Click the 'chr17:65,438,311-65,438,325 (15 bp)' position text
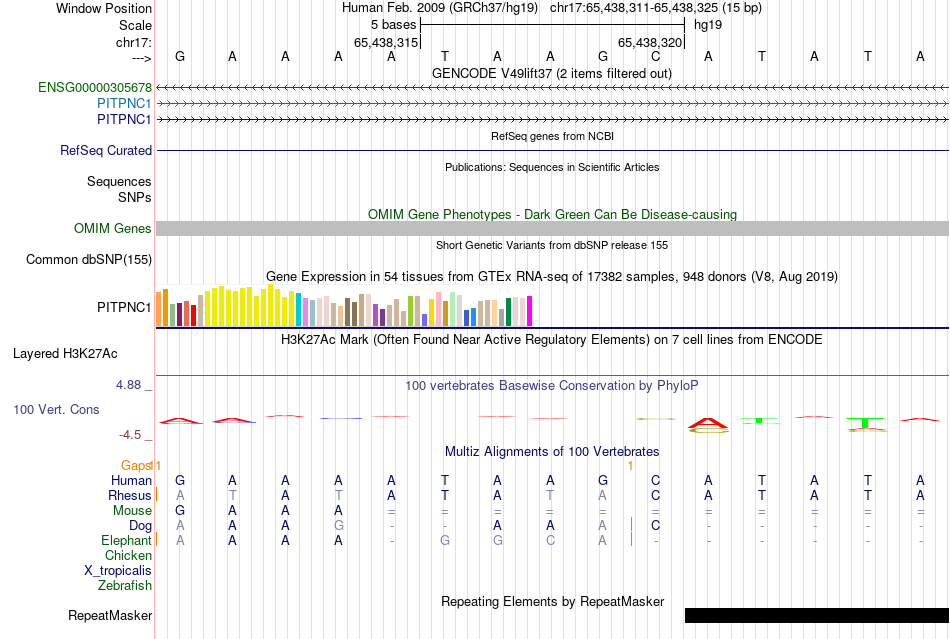The width and height of the screenshot is (950, 639). [656, 8]
